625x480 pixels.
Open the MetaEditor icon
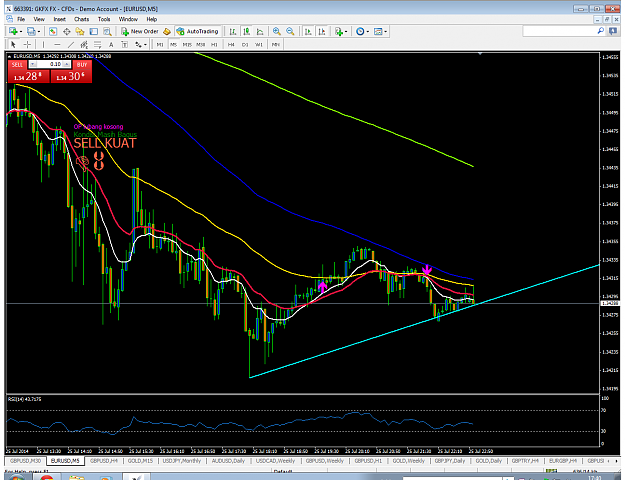pos(167,31)
